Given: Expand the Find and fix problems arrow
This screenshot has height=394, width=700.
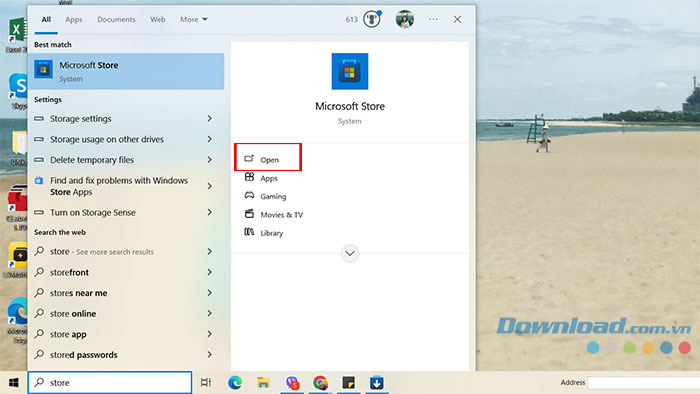Looking at the screenshot, I should pos(209,186).
